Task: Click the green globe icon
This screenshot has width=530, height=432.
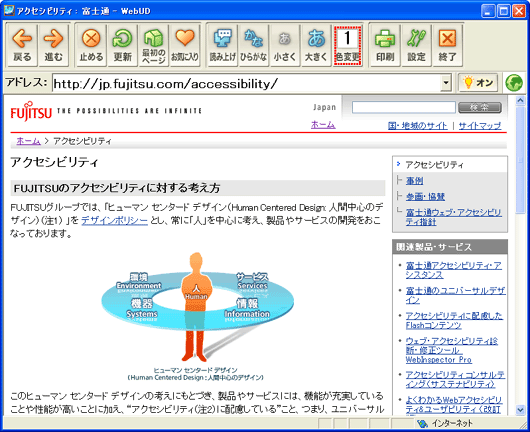Action: [514, 83]
